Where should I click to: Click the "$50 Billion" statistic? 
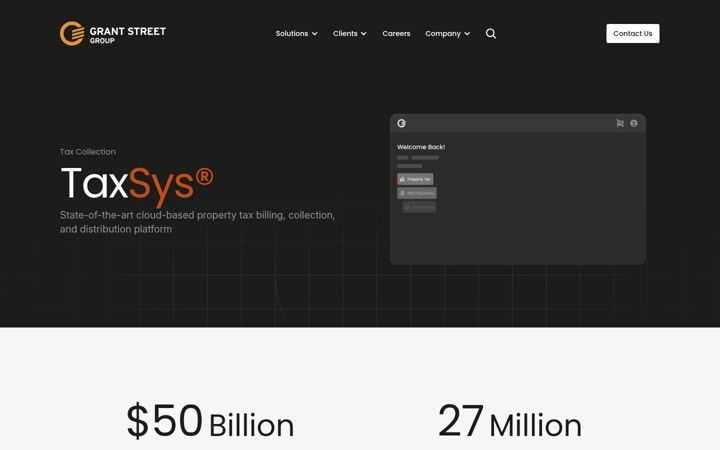click(210, 421)
